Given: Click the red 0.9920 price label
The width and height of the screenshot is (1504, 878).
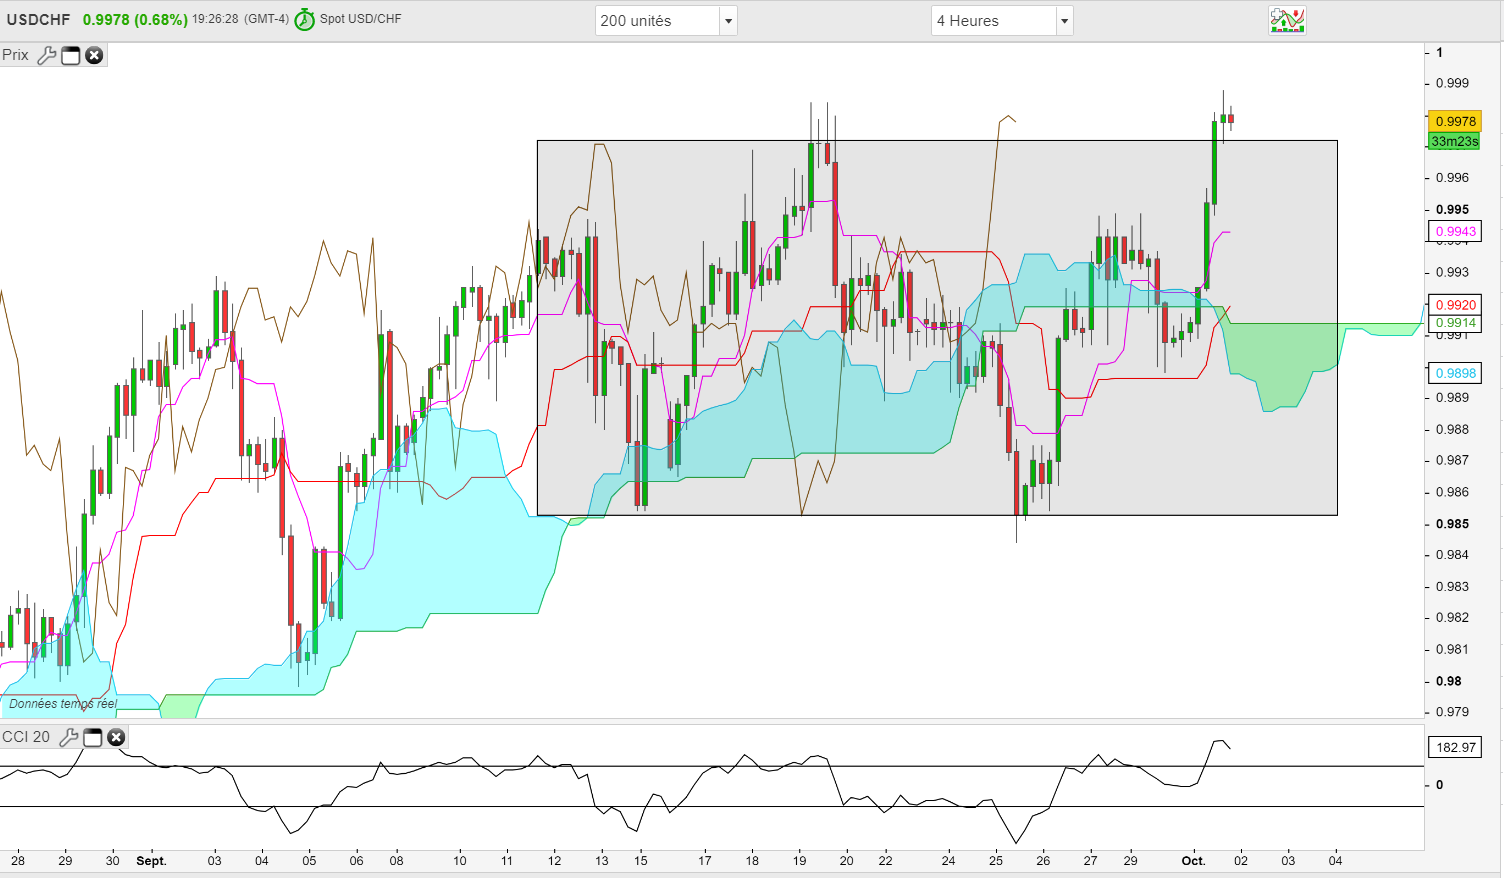Looking at the screenshot, I should coord(1455,305).
